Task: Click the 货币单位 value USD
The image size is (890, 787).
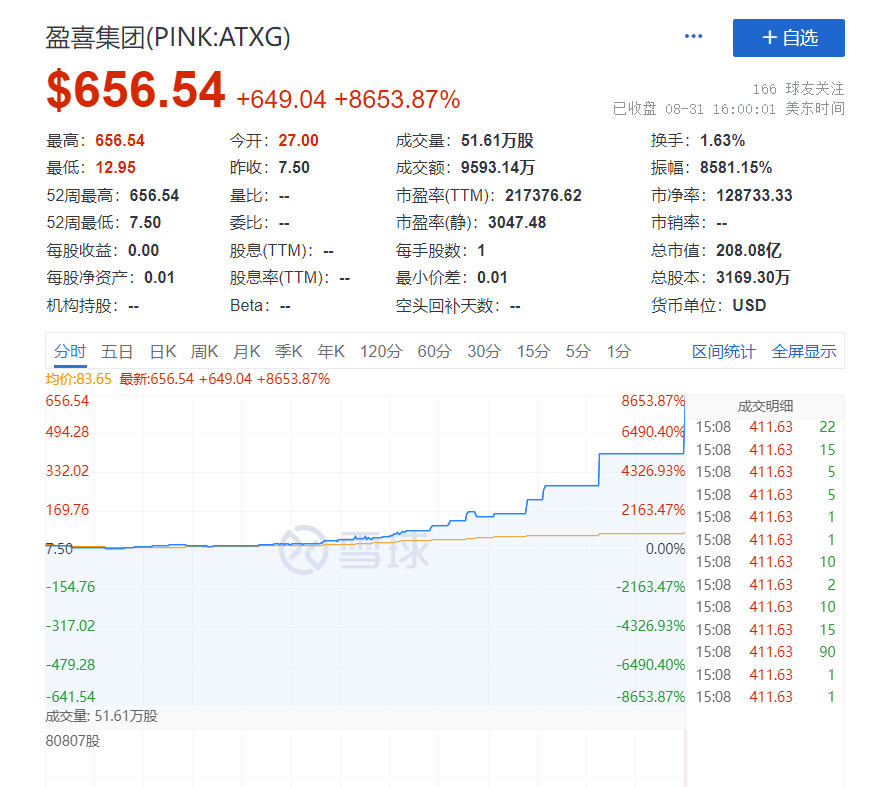Action: pyautogui.click(x=749, y=306)
